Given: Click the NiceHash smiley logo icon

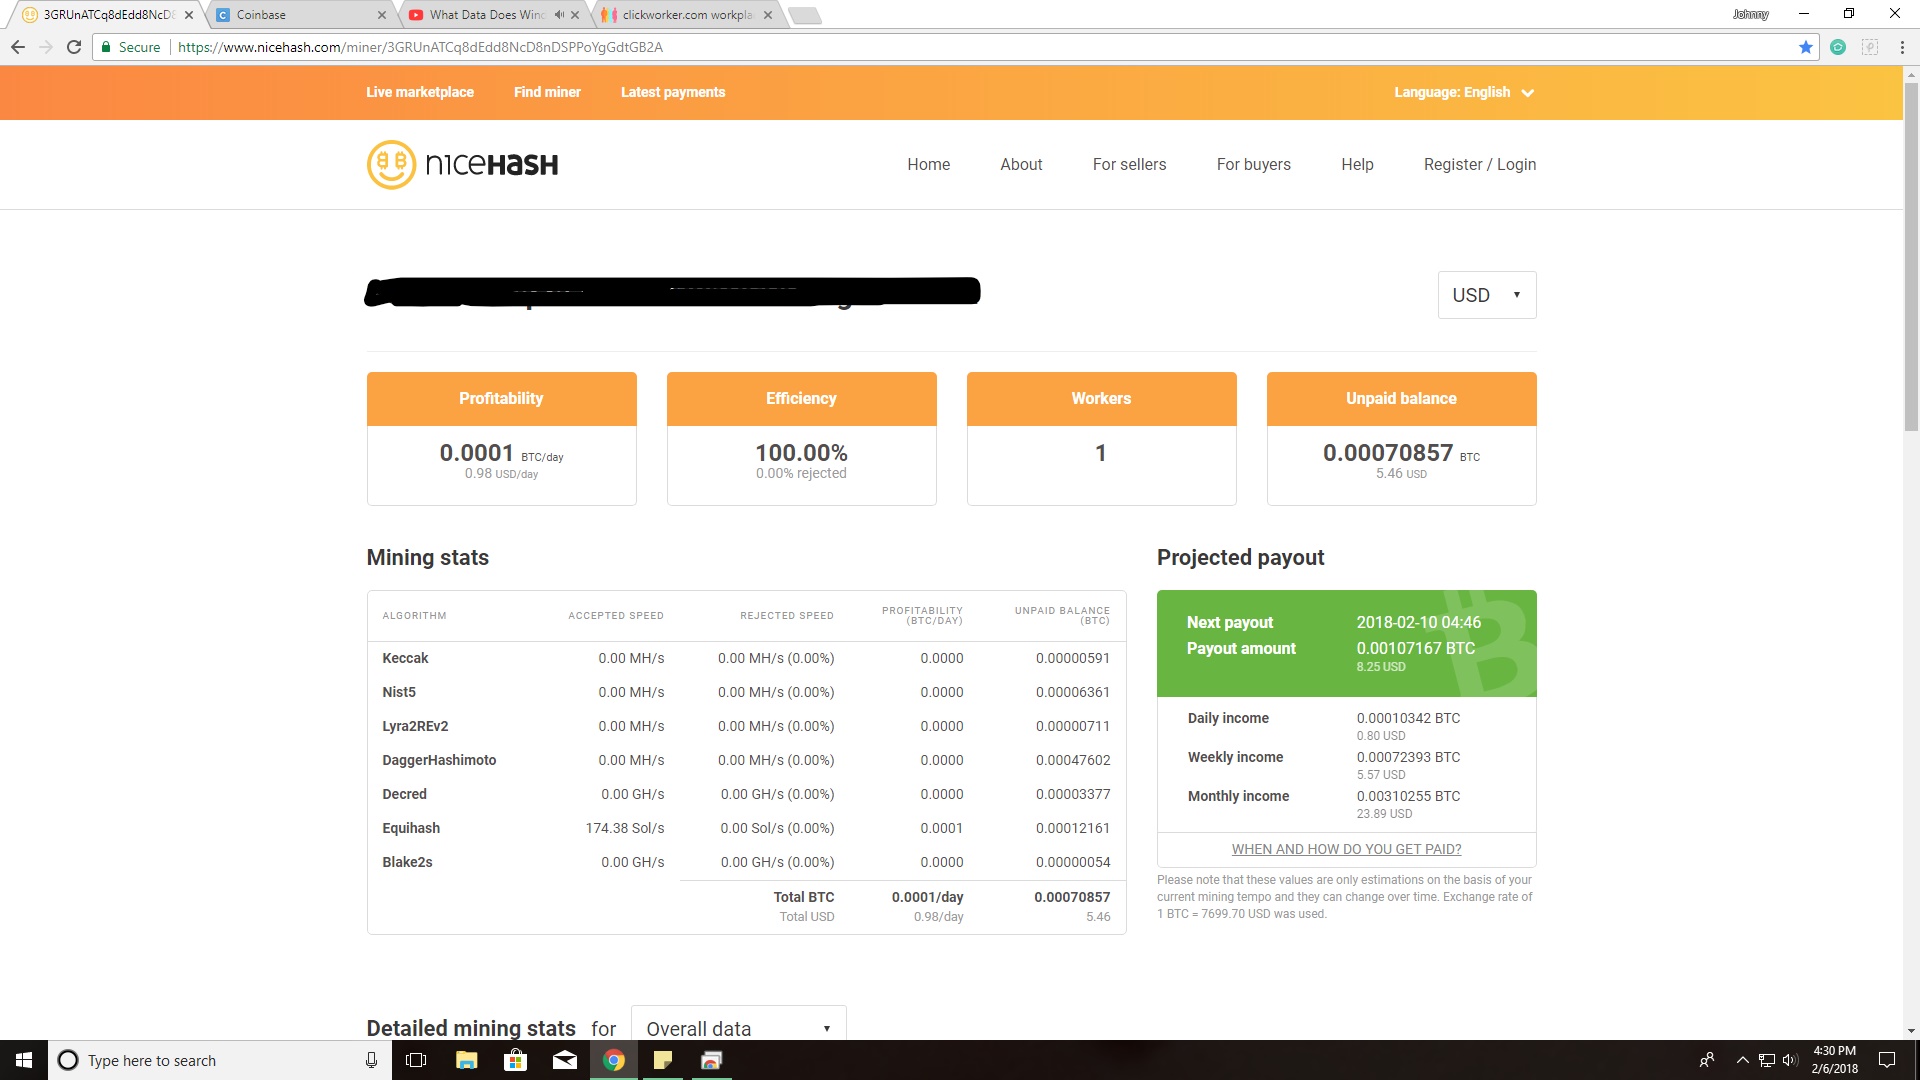Looking at the screenshot, I should pos(391,165).
